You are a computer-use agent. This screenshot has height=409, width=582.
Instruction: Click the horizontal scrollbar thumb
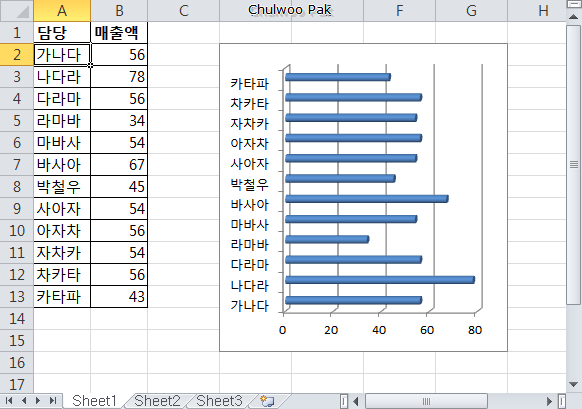click(426, 401)
